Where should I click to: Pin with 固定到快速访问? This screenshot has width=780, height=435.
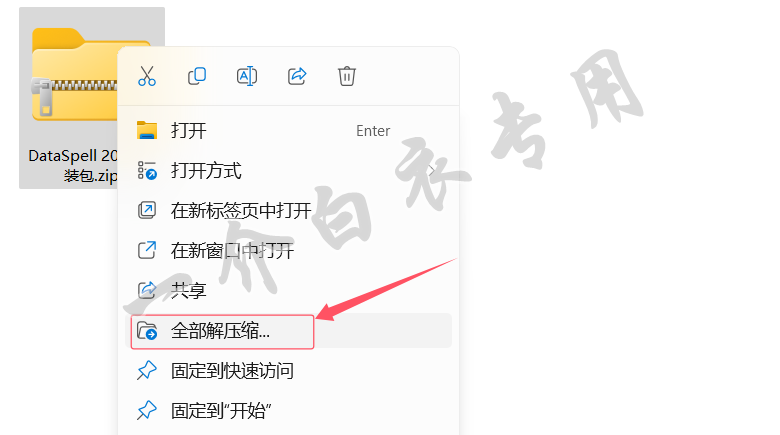tap(289, 371)
